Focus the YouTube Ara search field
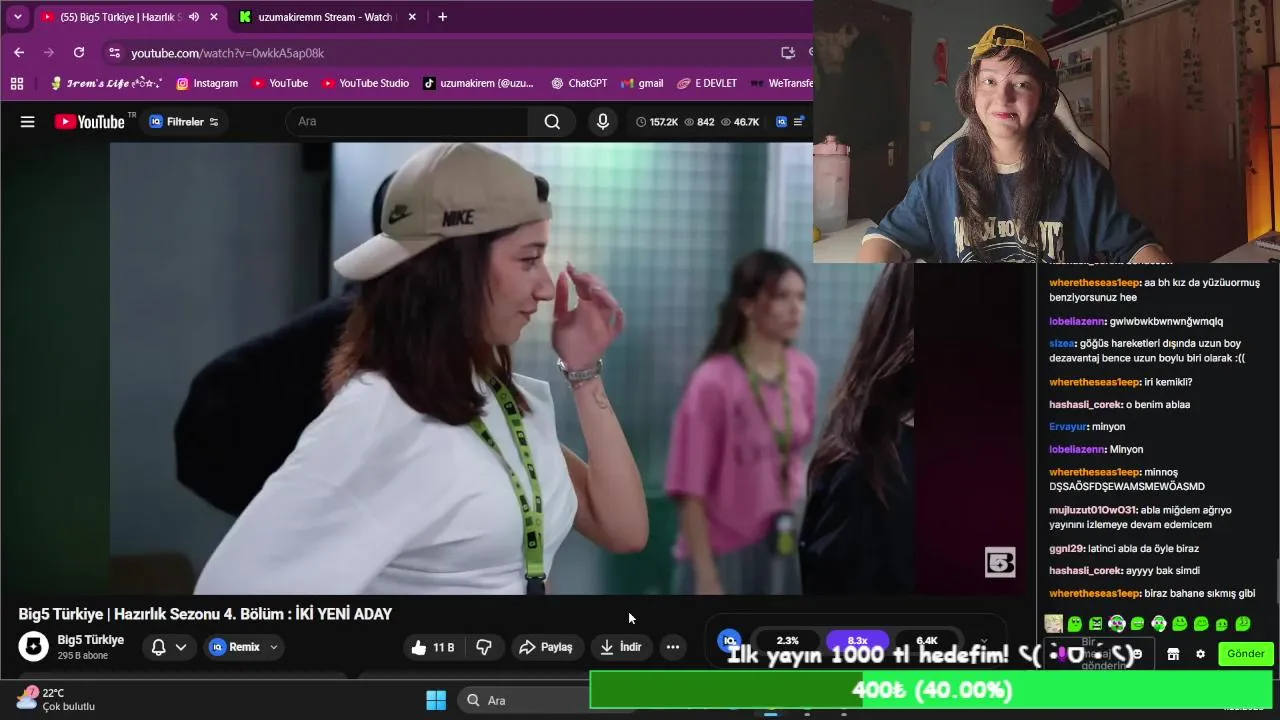 (x=407, y=122)
